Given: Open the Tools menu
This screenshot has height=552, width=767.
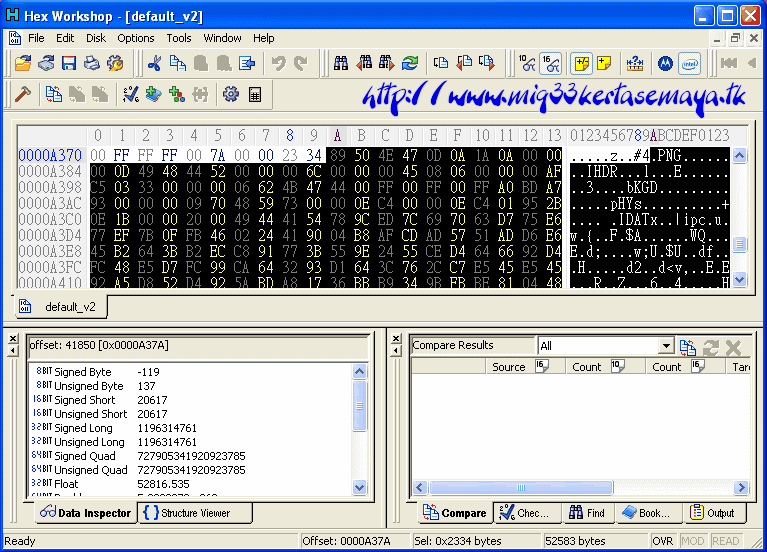Looking at the screenshot, I should pyautogui.click(x=179, y=38).
